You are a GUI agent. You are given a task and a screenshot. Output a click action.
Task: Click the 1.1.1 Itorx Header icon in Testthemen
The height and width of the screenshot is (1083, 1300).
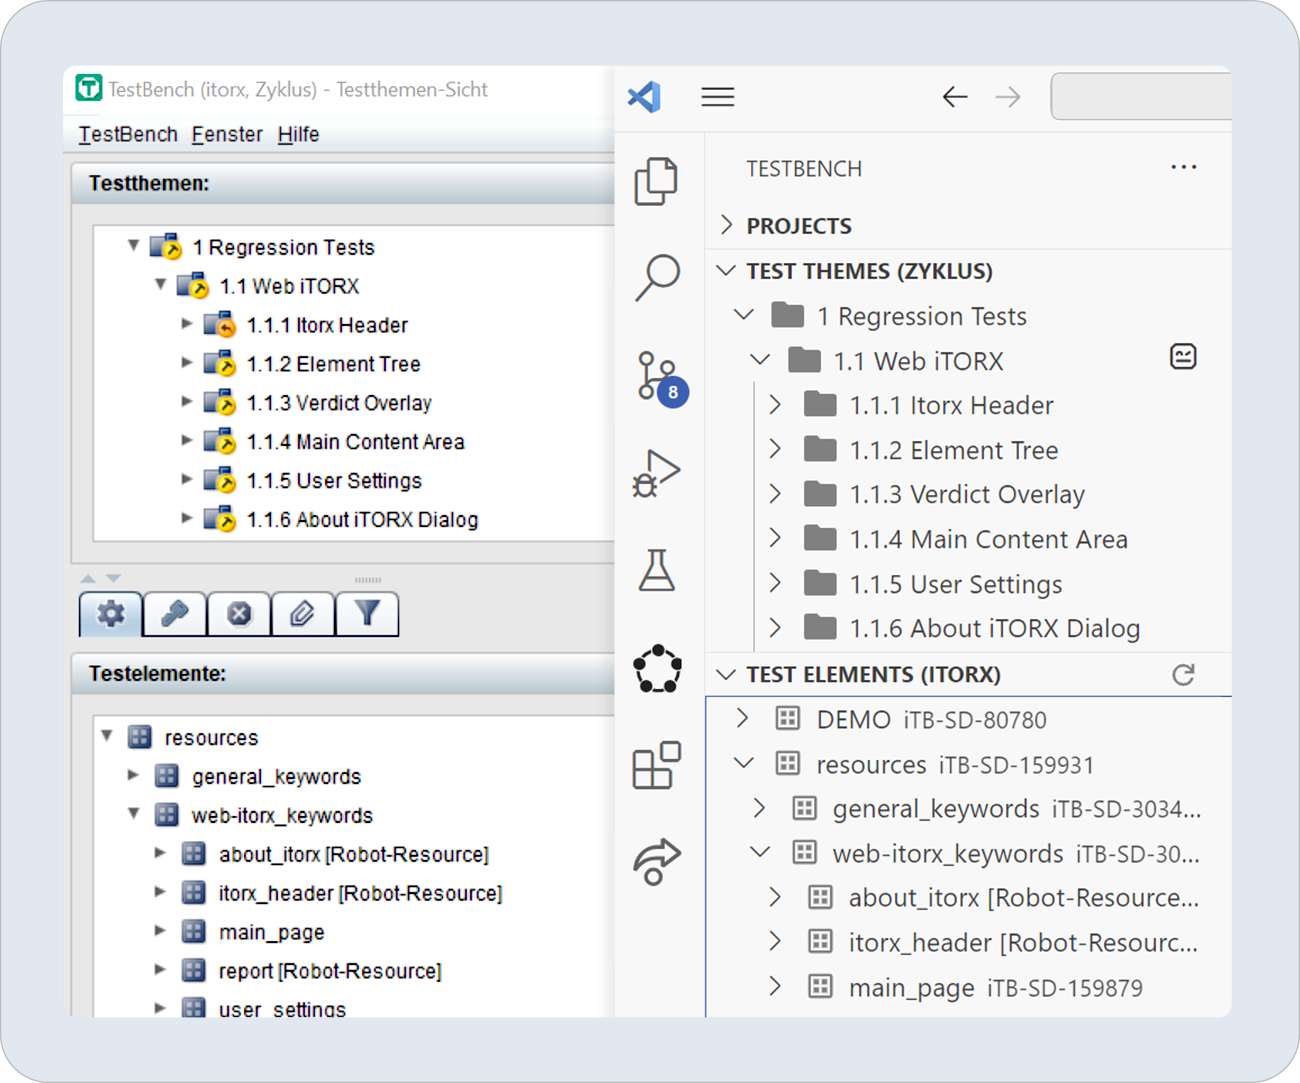(220, 325)
